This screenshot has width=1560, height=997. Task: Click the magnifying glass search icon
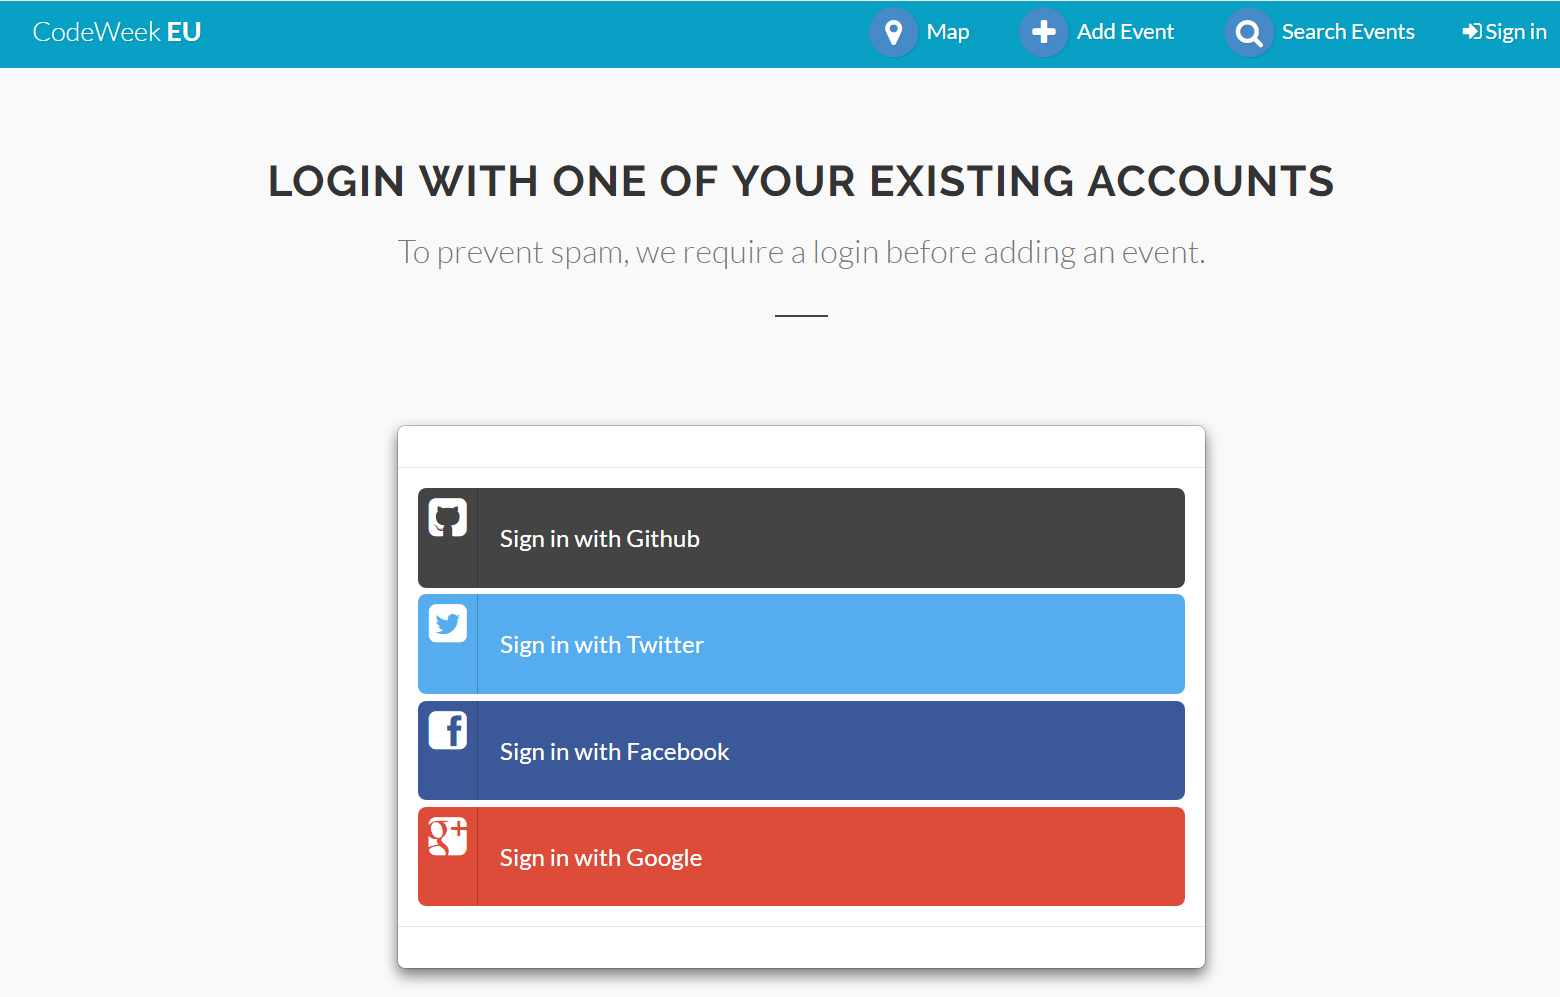1249,33
